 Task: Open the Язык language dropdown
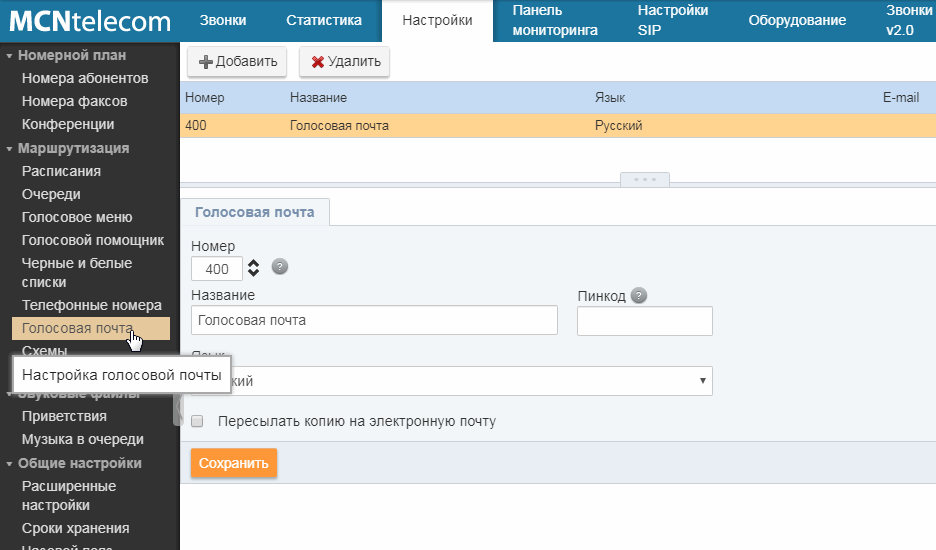(x=452, y=381)
